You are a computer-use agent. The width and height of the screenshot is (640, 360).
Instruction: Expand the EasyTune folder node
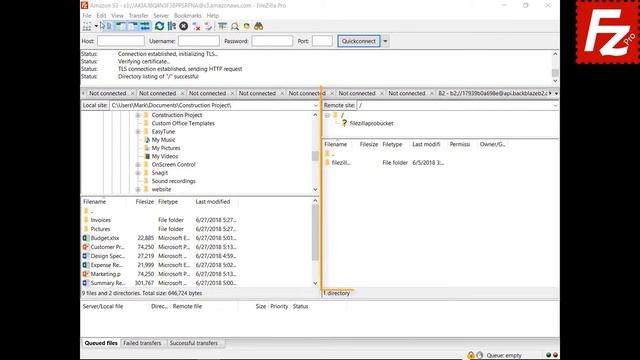pyautogui.click(x=138, y=132)
